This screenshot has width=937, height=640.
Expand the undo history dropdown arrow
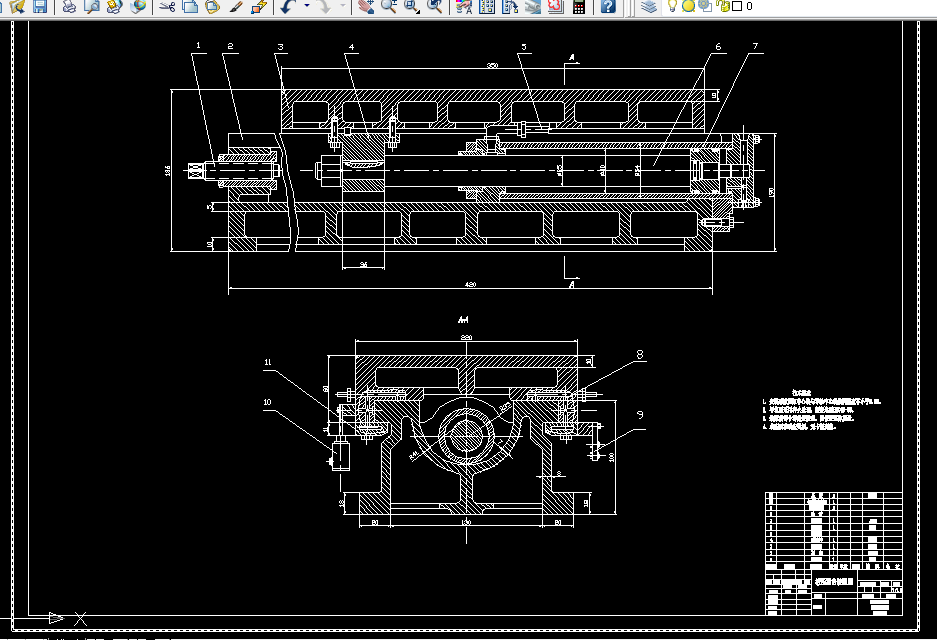pos(307,6)
